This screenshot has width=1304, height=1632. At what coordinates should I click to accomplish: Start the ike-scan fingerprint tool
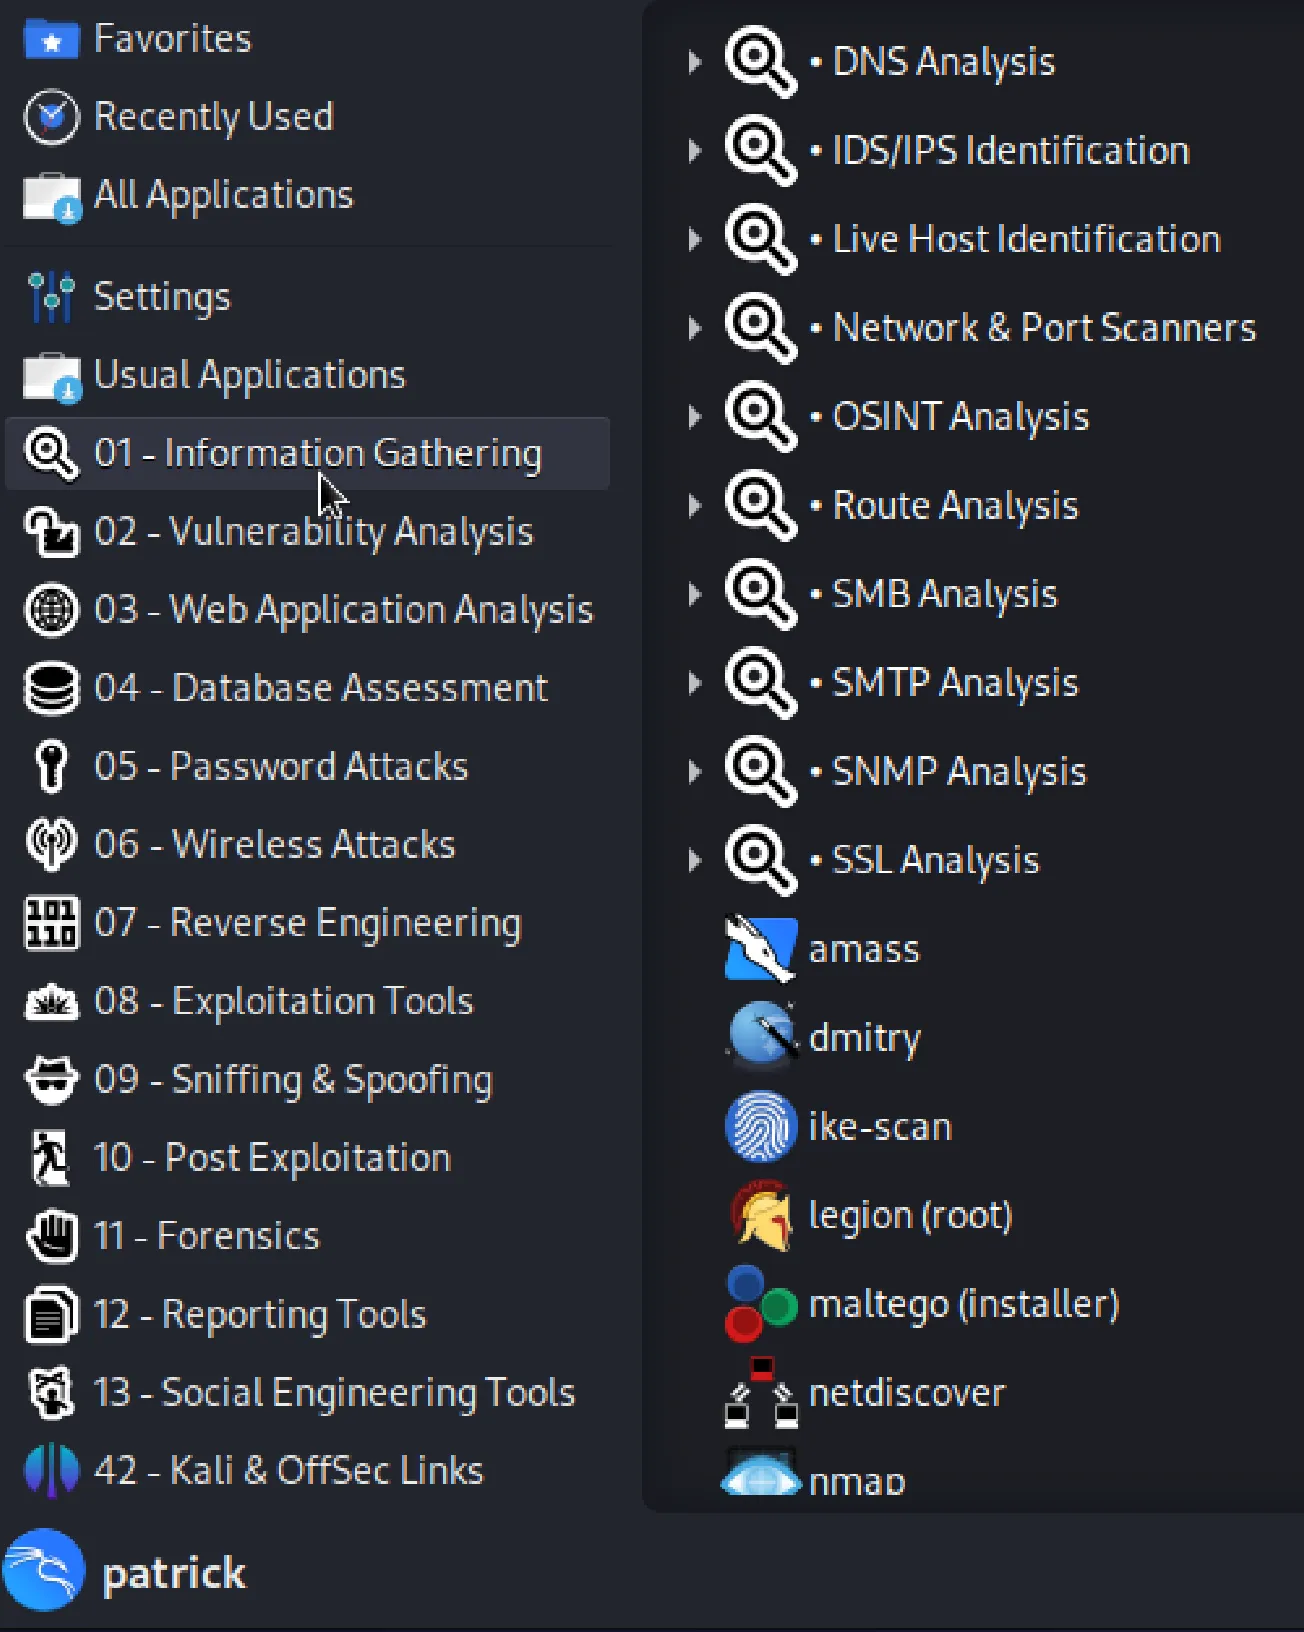click(879, 1125)
